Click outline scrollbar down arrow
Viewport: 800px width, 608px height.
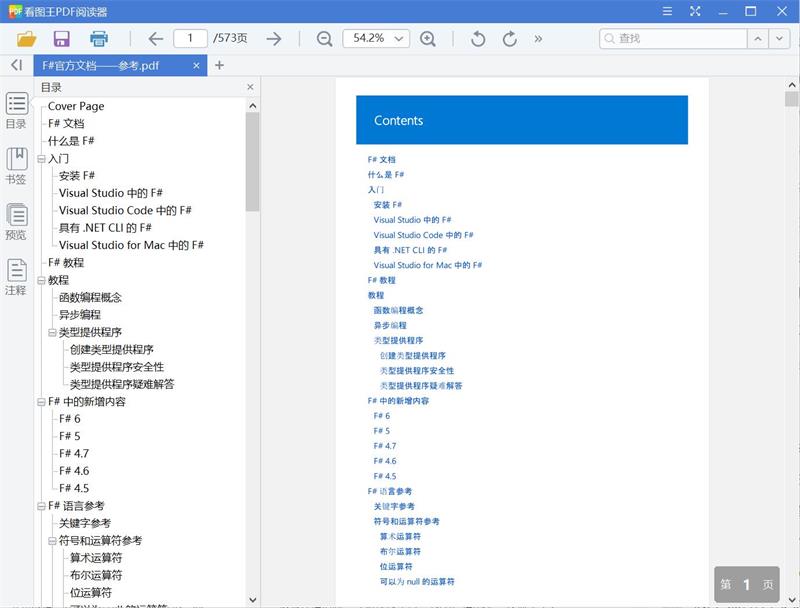[252, 599]
